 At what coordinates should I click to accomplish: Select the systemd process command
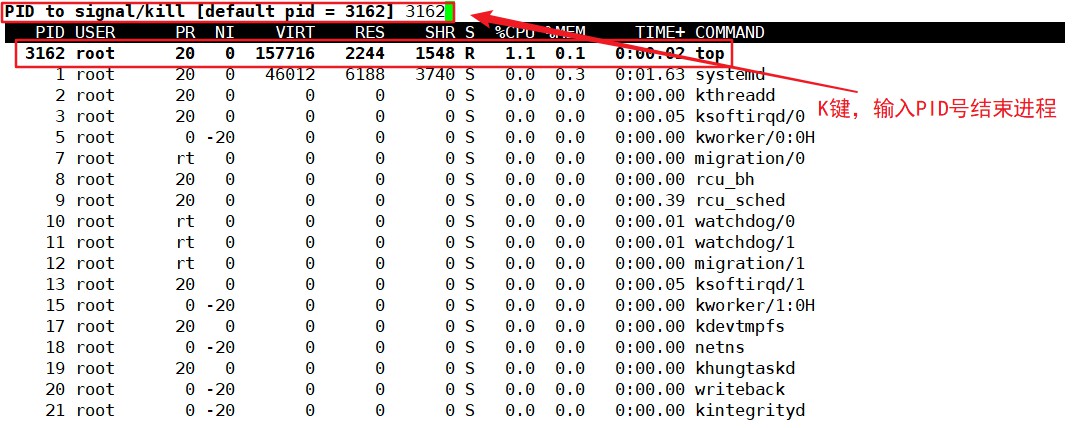click(730, 75)
